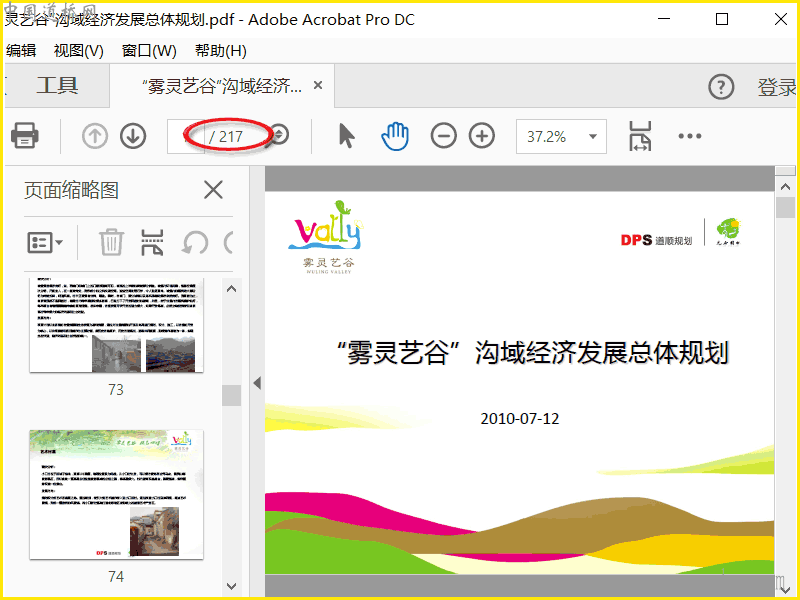Zoom out with the minus button

coord(443,136)
